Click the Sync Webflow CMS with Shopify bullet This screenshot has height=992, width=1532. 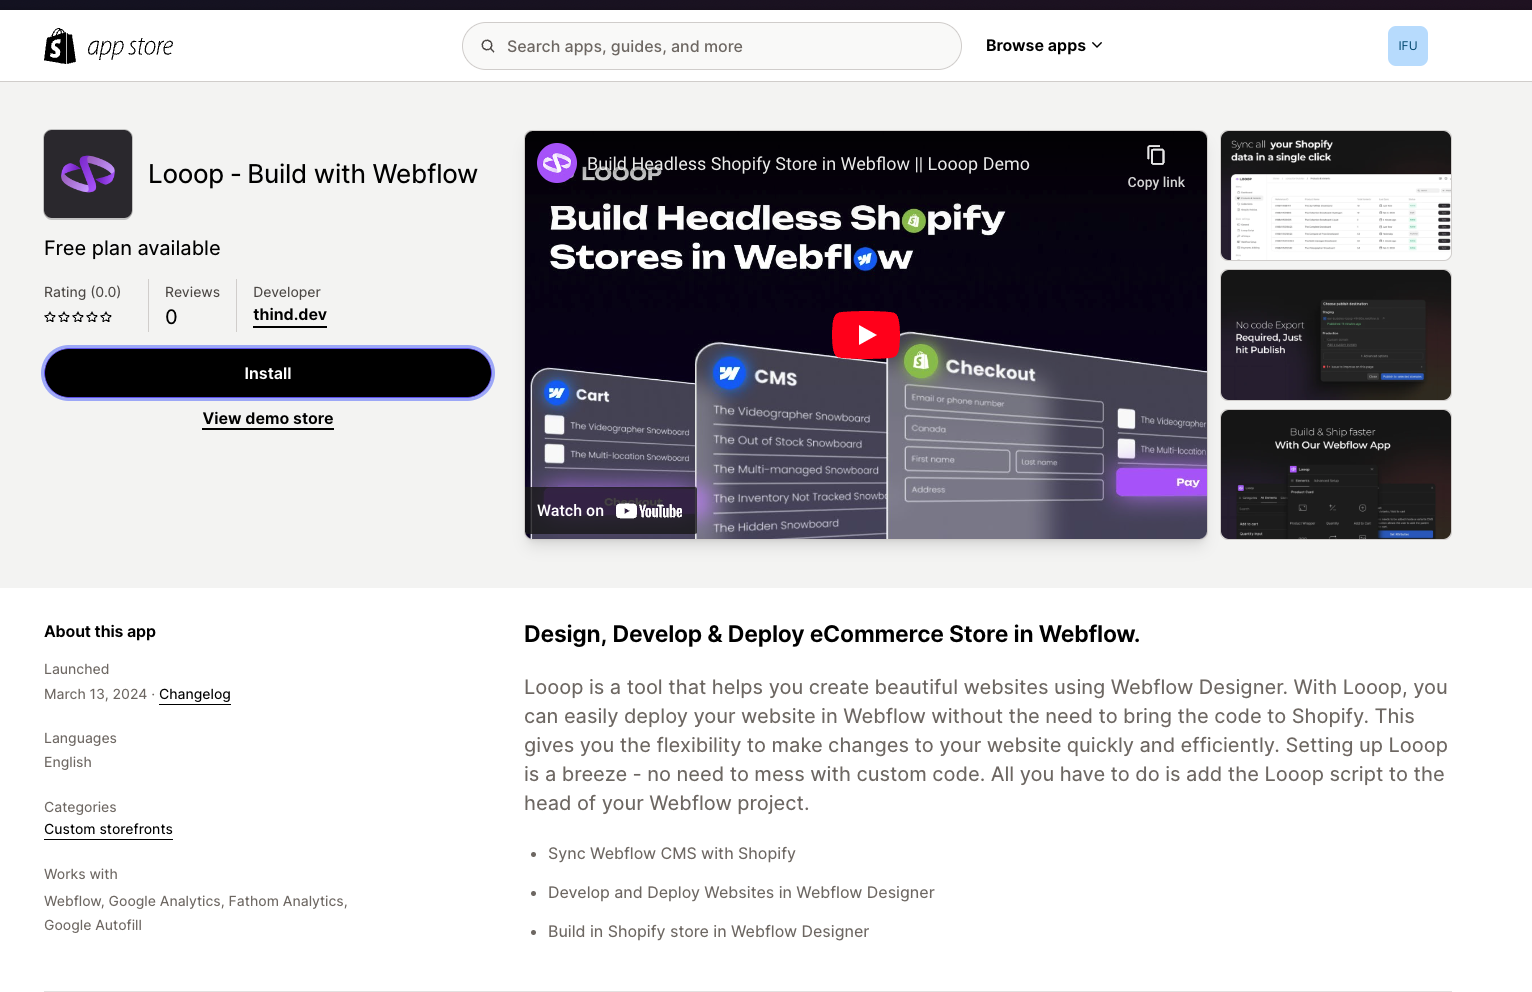pos(672,853)
